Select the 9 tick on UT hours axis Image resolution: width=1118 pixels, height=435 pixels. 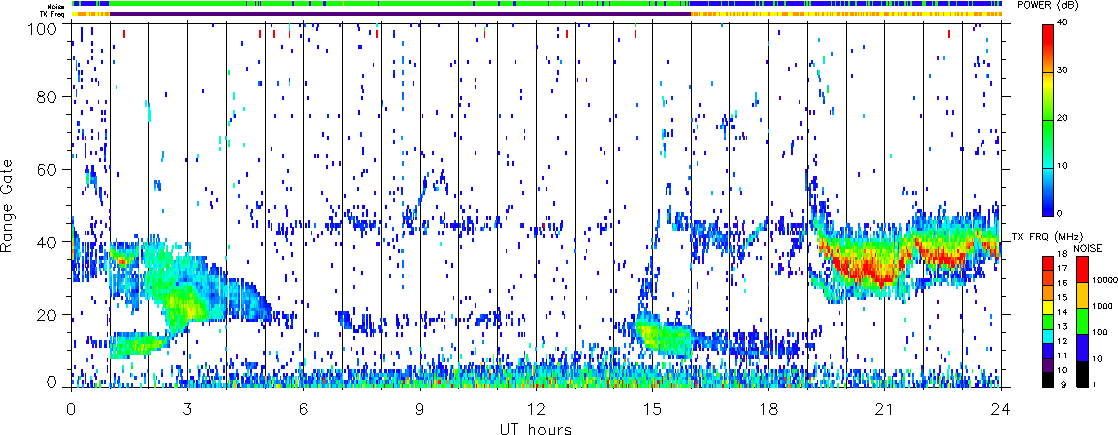tap(419, 409)
